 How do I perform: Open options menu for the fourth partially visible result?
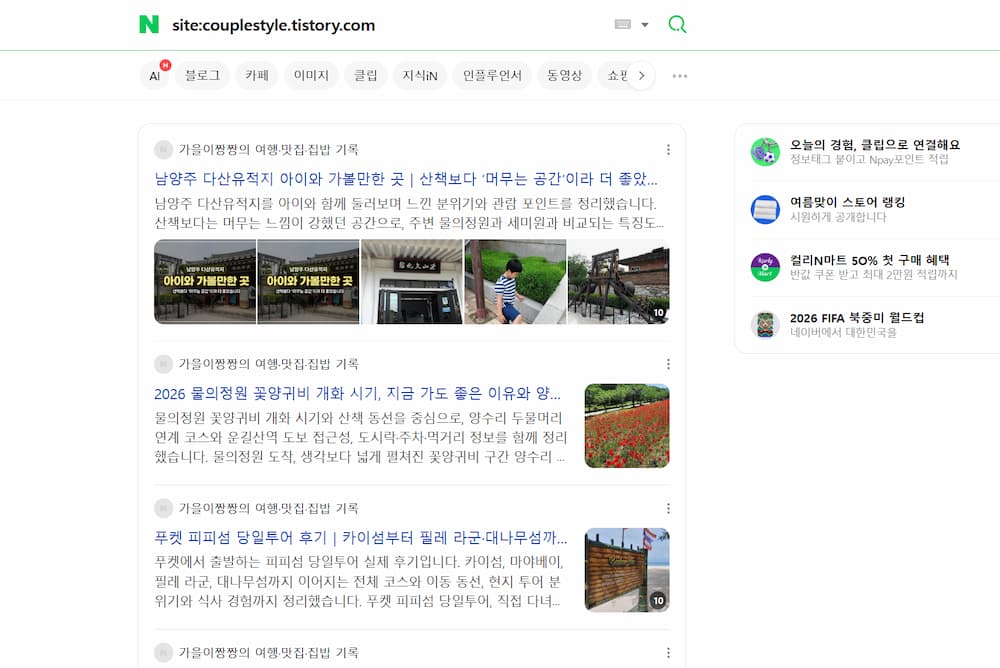point(668,653)
